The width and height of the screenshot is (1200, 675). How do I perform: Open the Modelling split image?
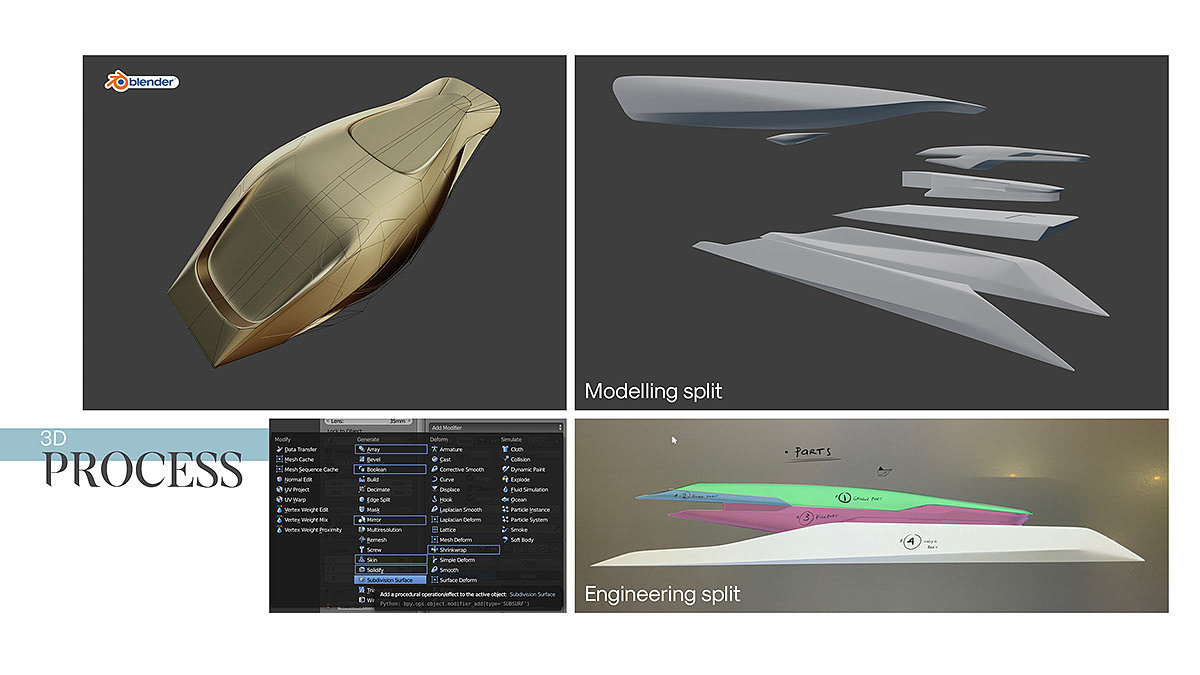[x=871, y=232]
